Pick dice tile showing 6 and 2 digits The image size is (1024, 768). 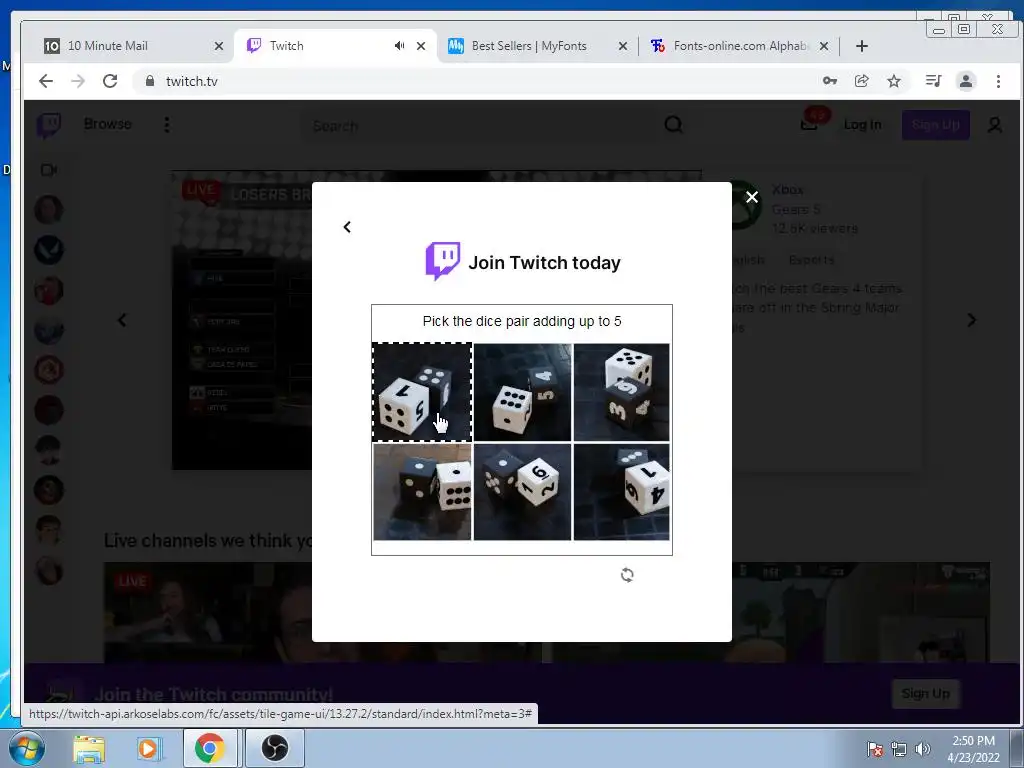click(522, 492)
